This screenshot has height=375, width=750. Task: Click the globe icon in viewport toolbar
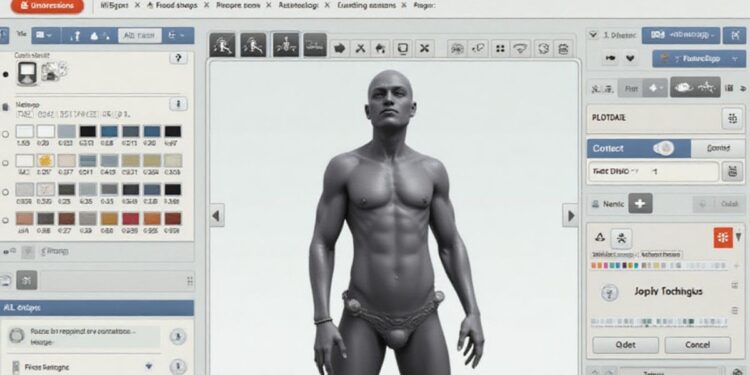[x=543, y=48]
